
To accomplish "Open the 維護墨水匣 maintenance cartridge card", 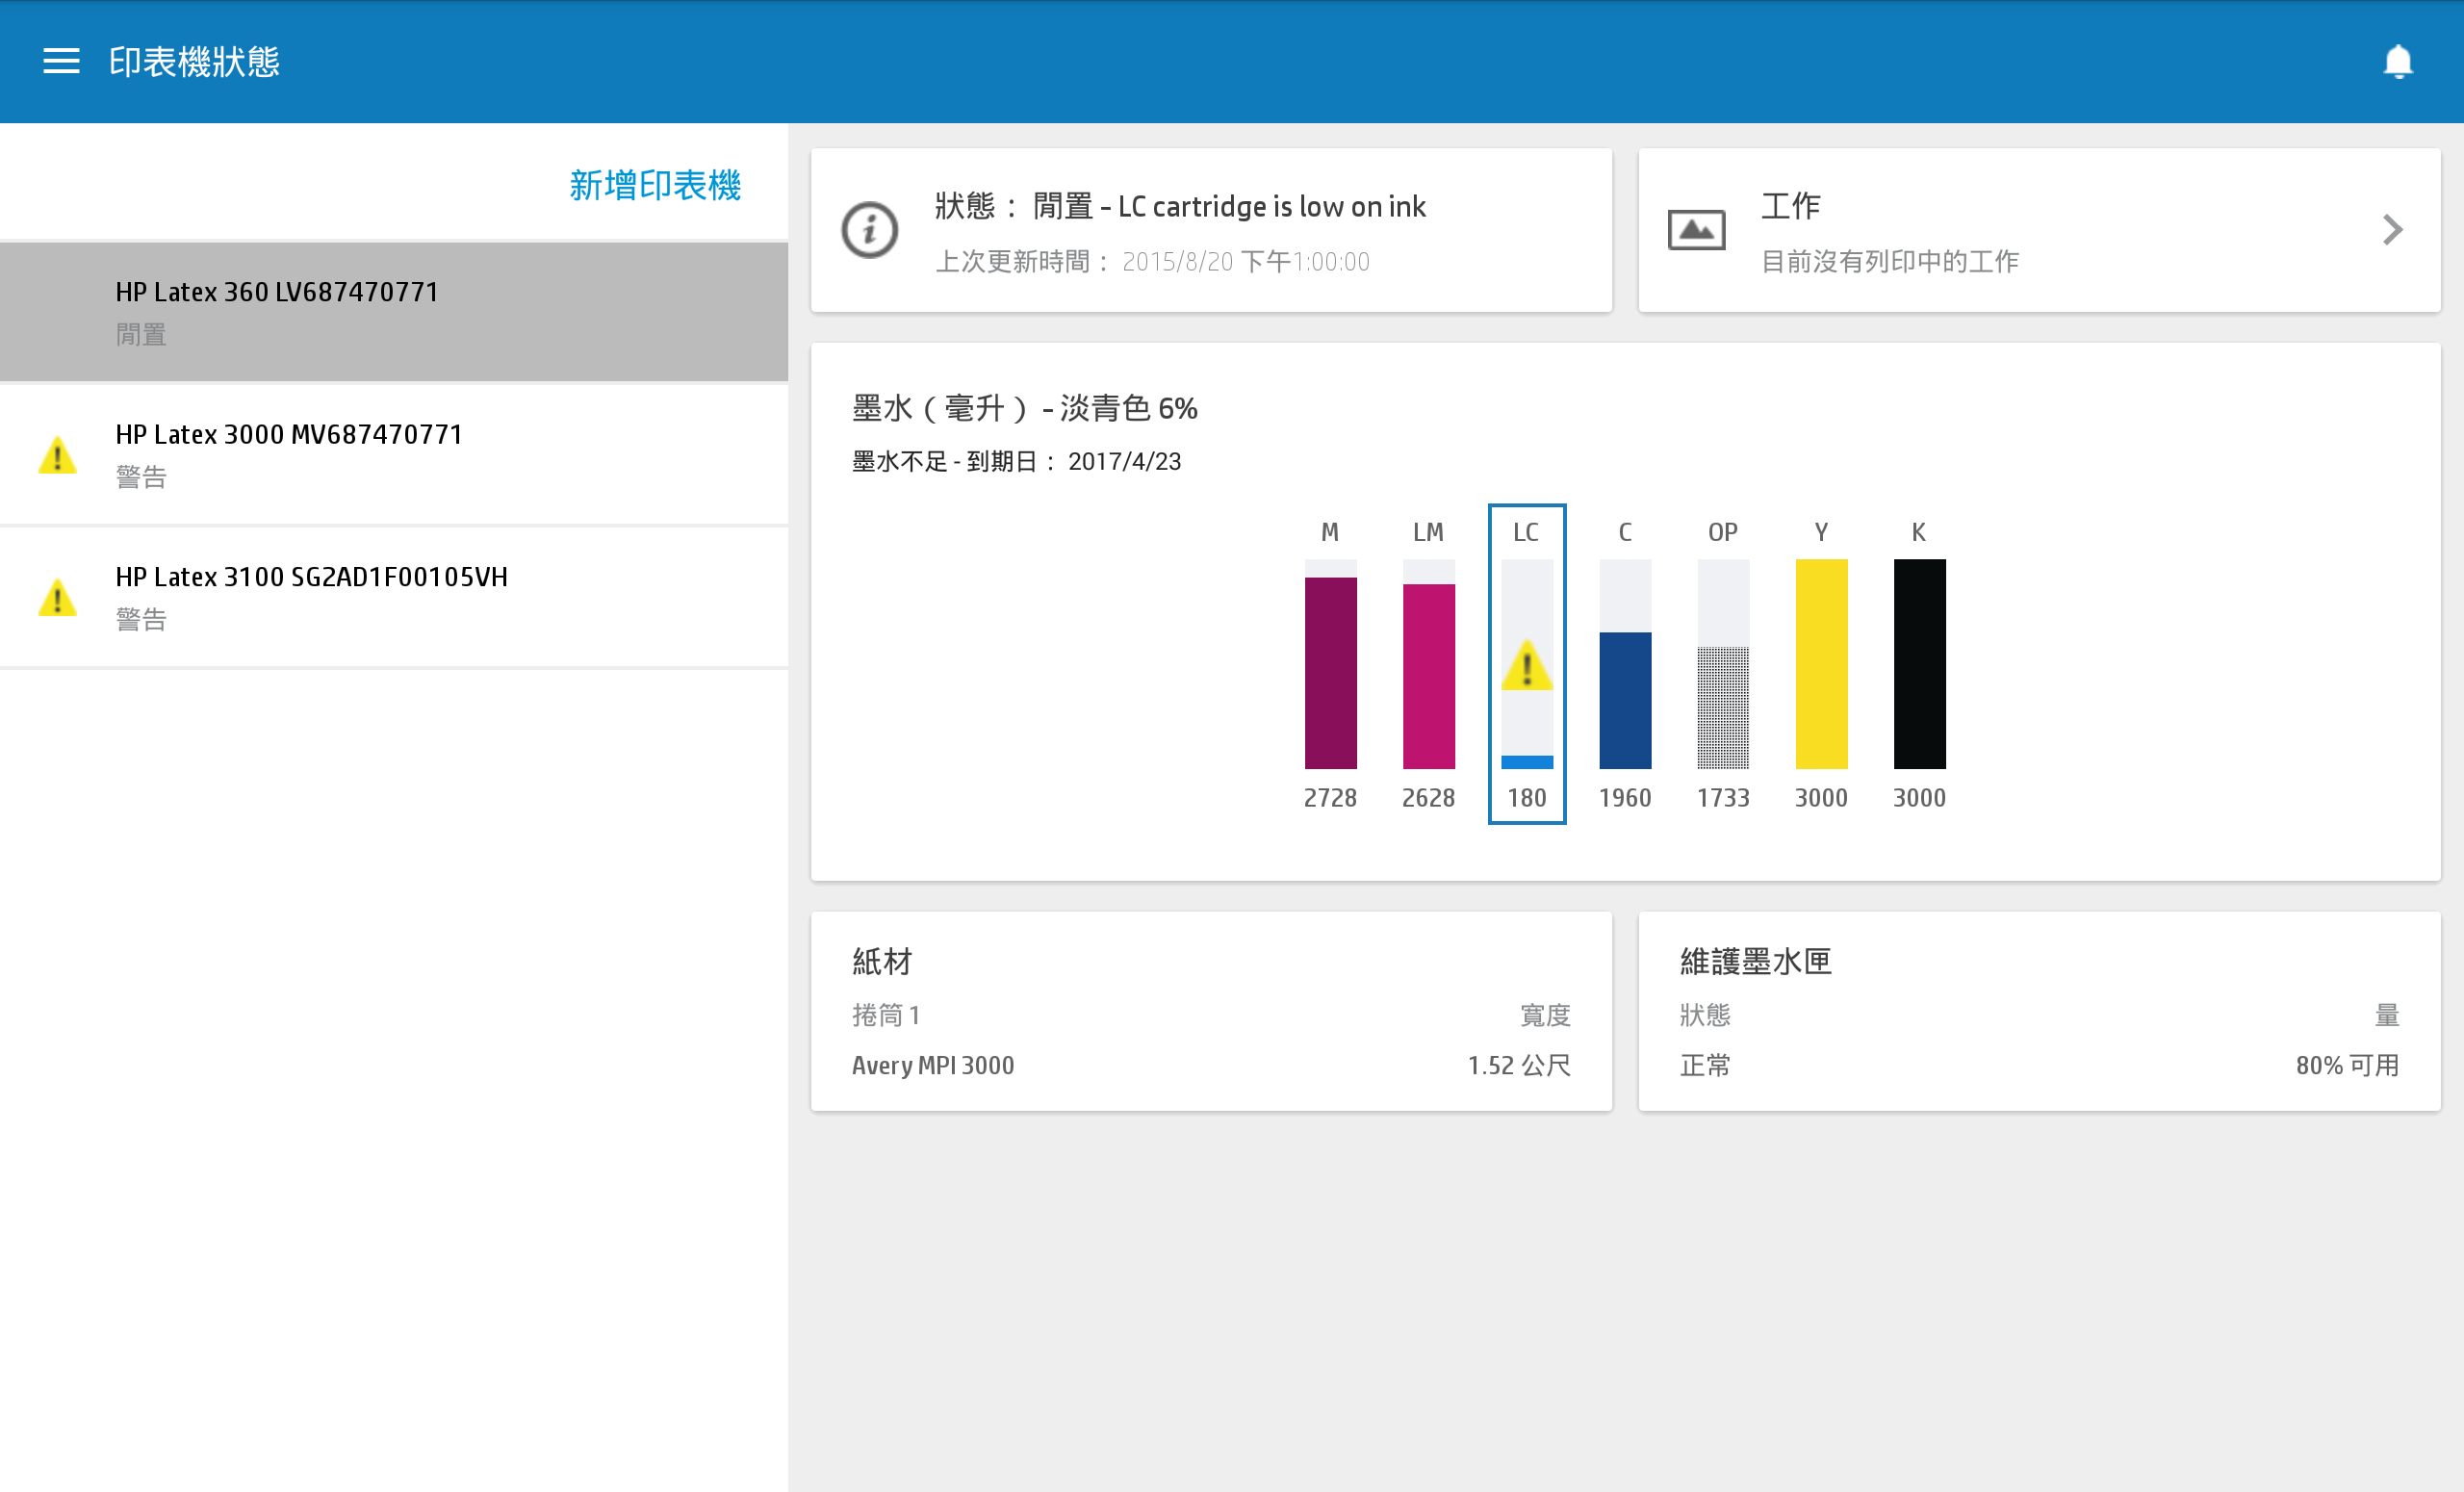I will point(2038,1010).
